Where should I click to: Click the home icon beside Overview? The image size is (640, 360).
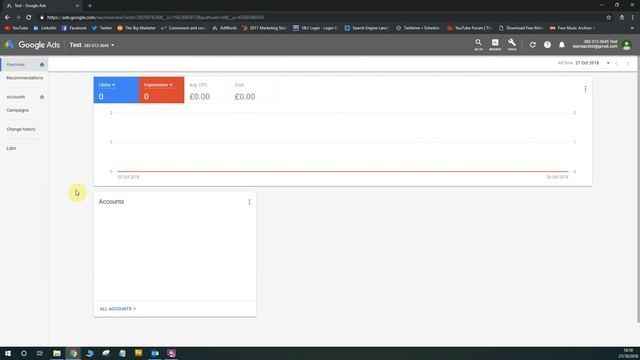[x=42, y=64]
